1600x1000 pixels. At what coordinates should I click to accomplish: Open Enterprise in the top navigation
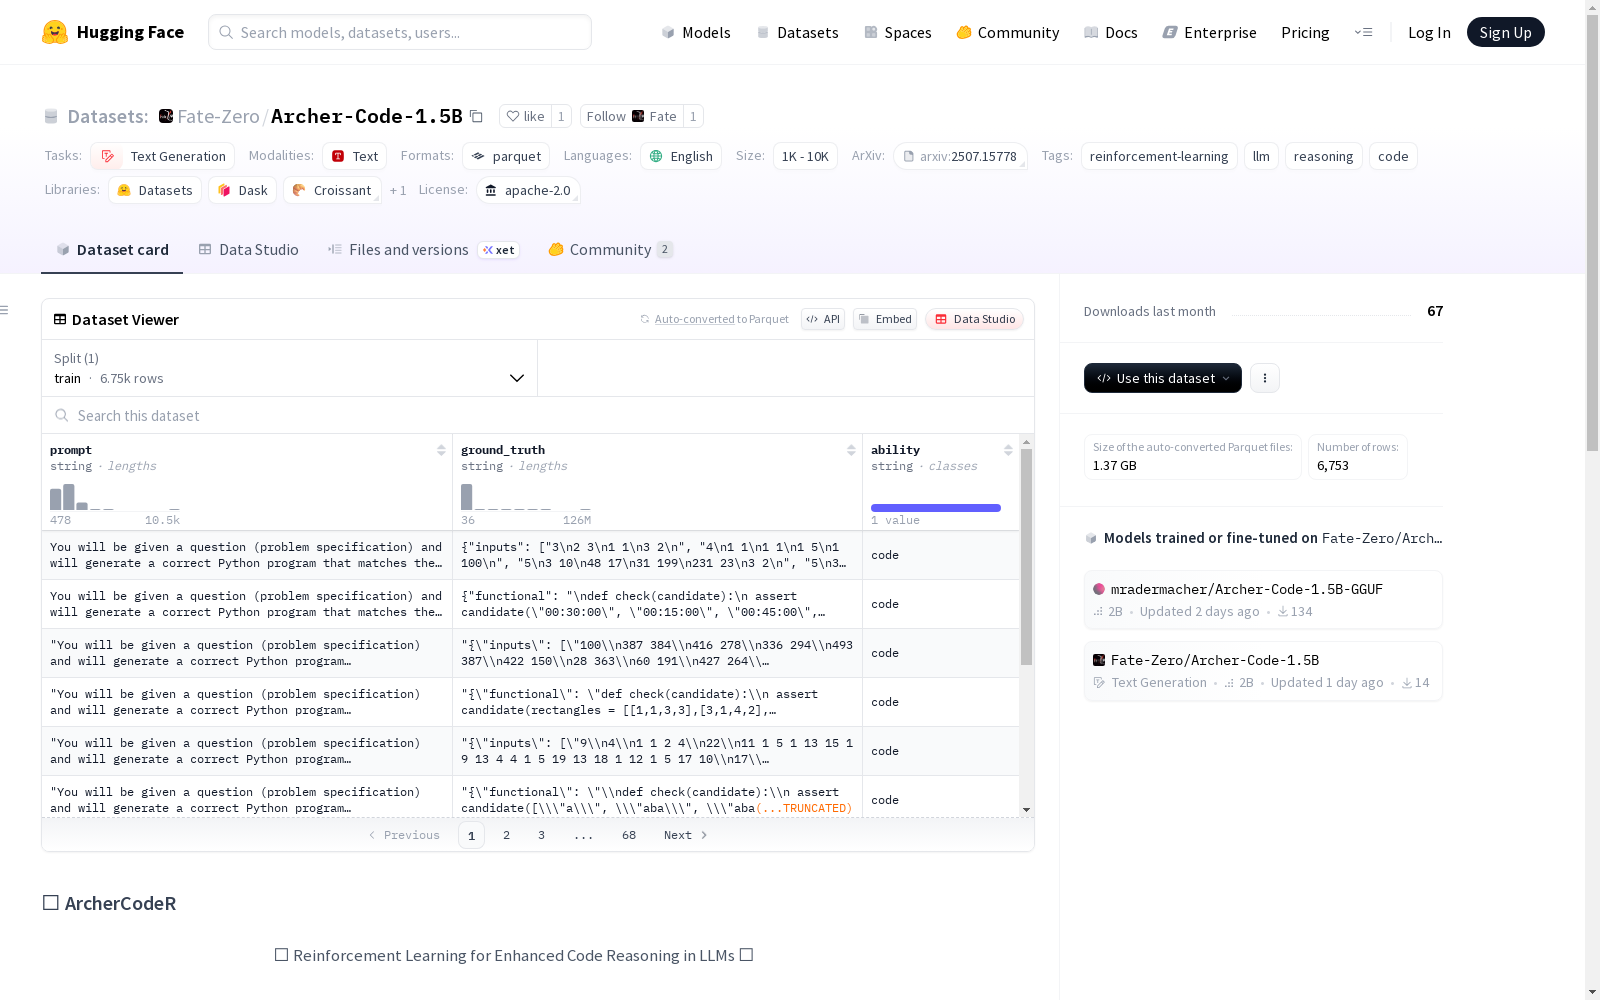tap(1210, 32)
